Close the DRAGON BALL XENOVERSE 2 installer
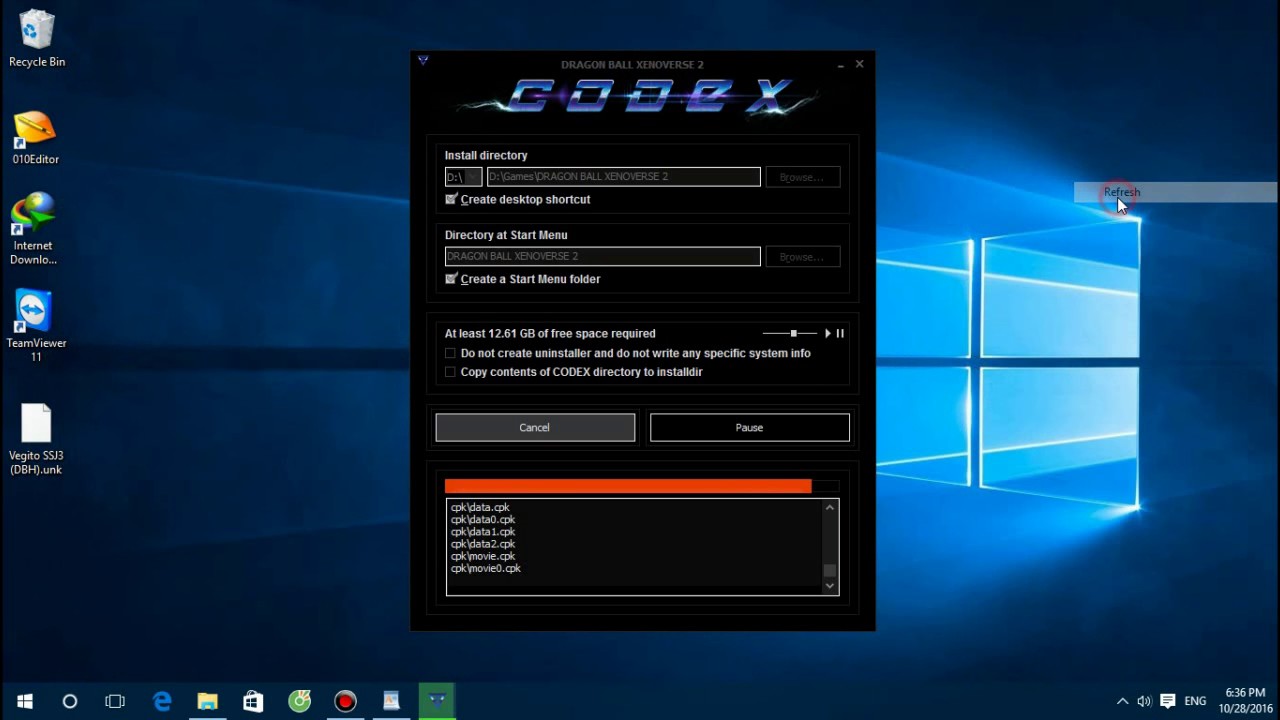Image resolution: width=1280 pixels, height=720 pixels. click(x=859, y=64)
